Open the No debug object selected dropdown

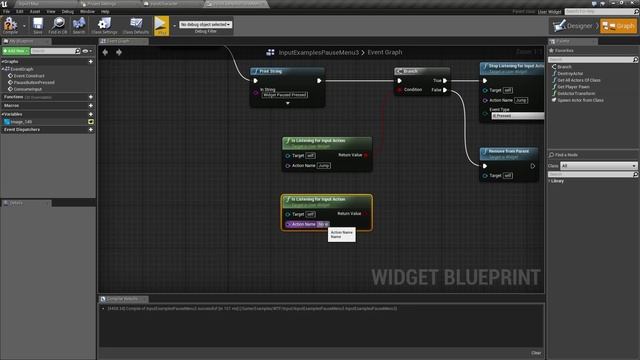[x=205, y=24]
